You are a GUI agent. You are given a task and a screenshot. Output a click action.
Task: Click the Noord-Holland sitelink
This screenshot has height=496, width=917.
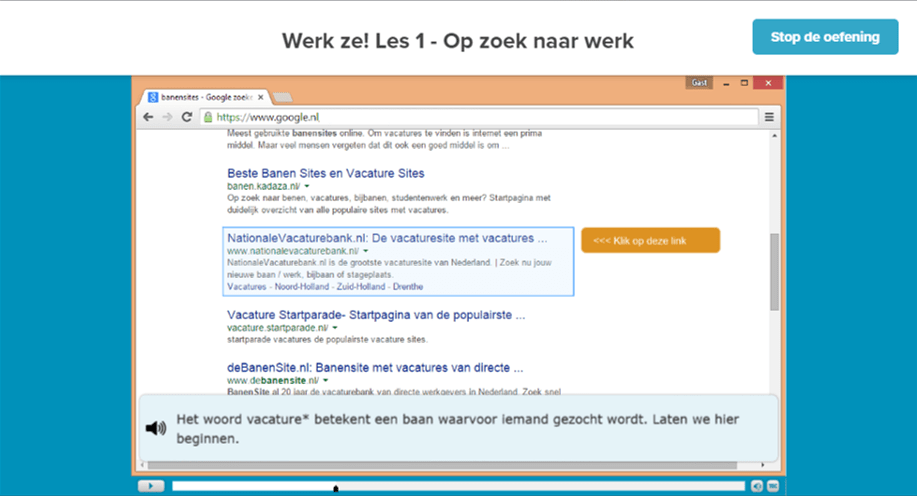(x=302, y=287)
